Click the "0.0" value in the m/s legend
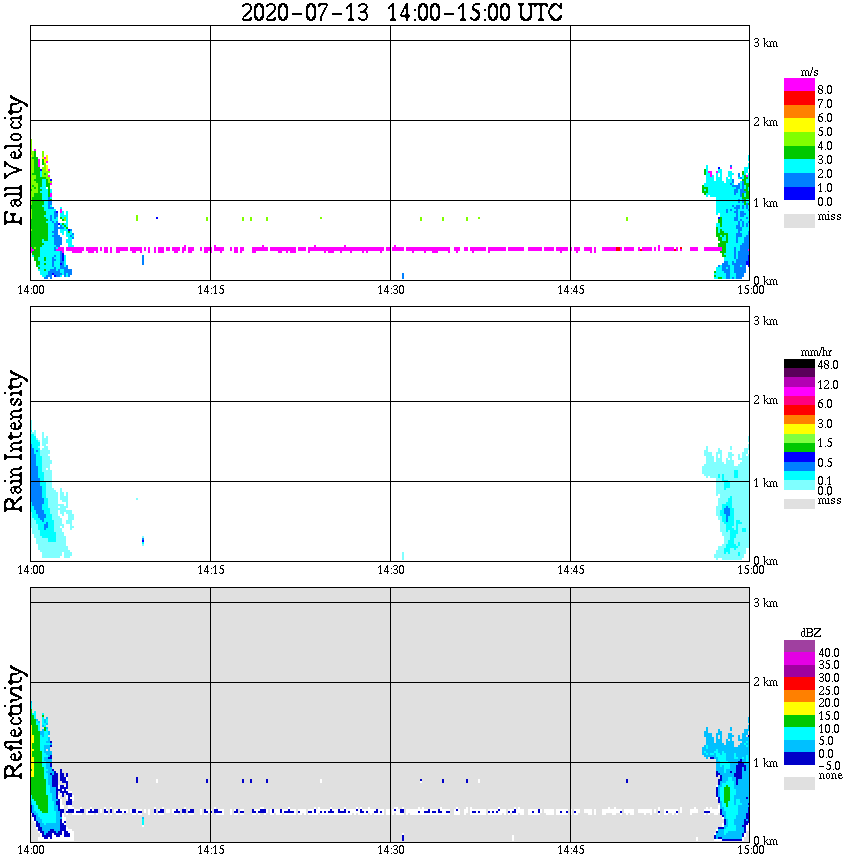Screen dimensions: 850x868 click(x=825, y=202)
